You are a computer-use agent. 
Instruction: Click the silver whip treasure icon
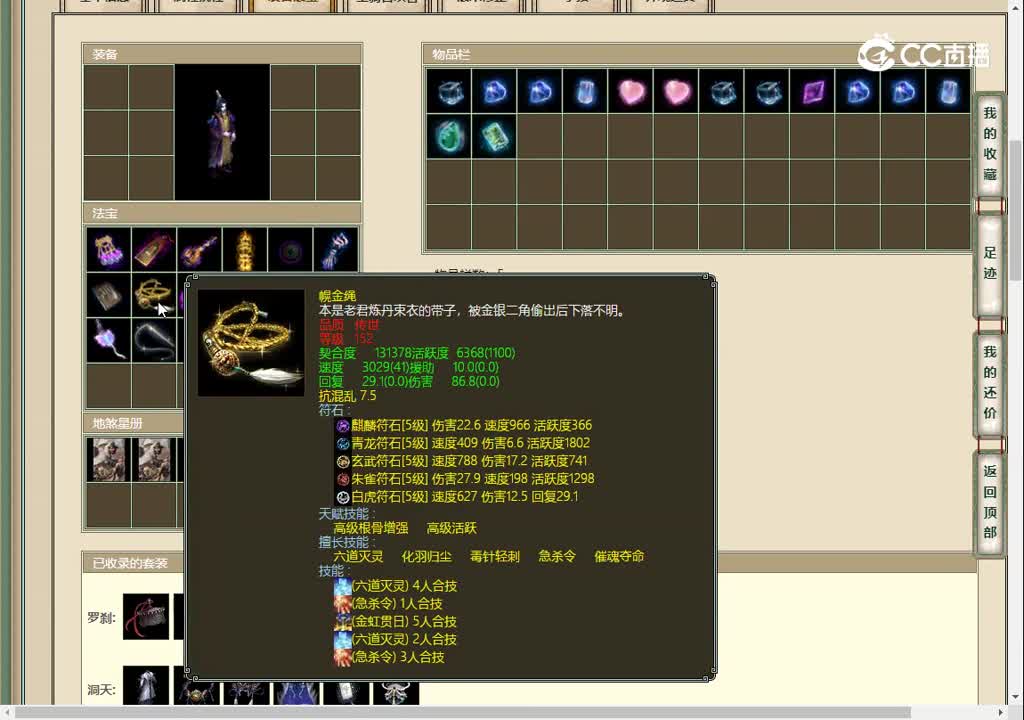pos(153,340)
